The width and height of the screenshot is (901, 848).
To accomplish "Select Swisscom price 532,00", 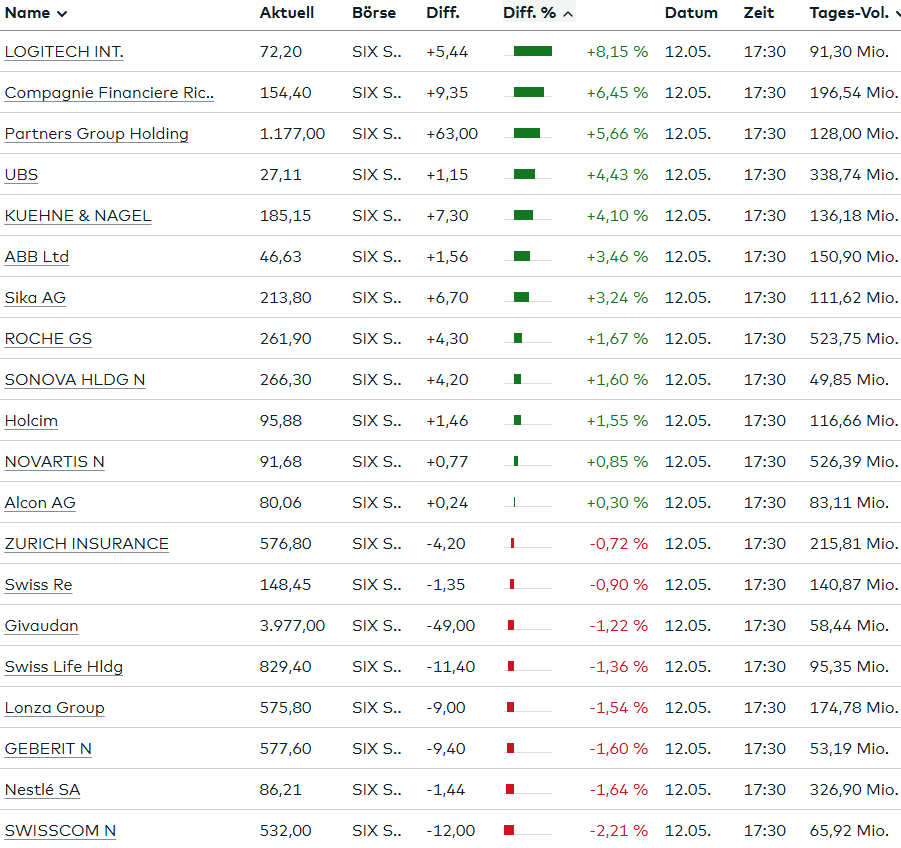I will [286, 831].
